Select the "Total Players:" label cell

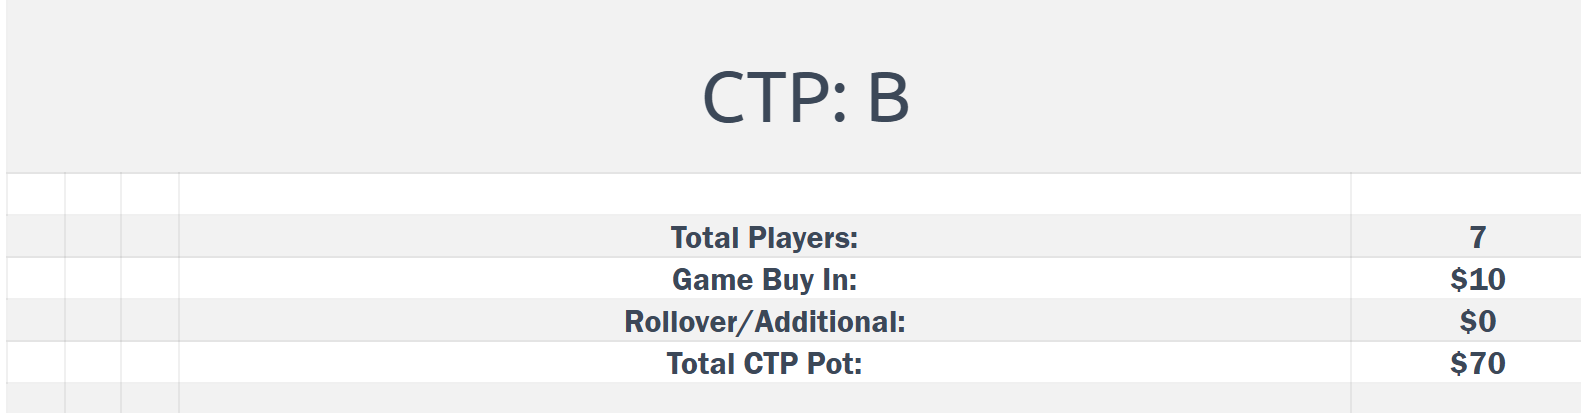click(764, 237)
